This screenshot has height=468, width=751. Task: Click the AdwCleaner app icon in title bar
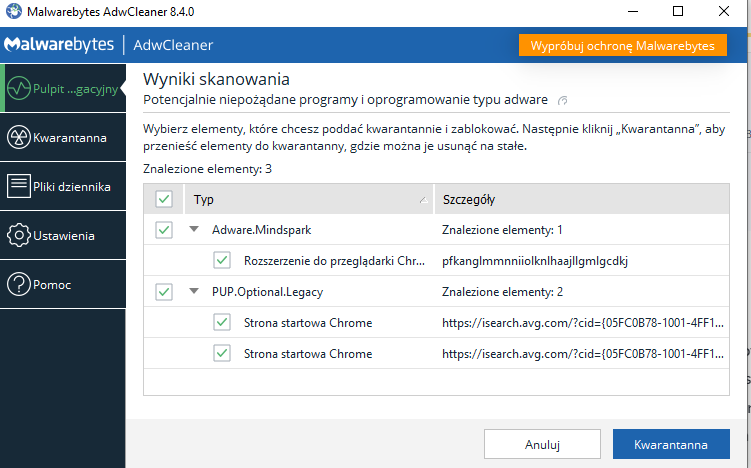[14, 11]
